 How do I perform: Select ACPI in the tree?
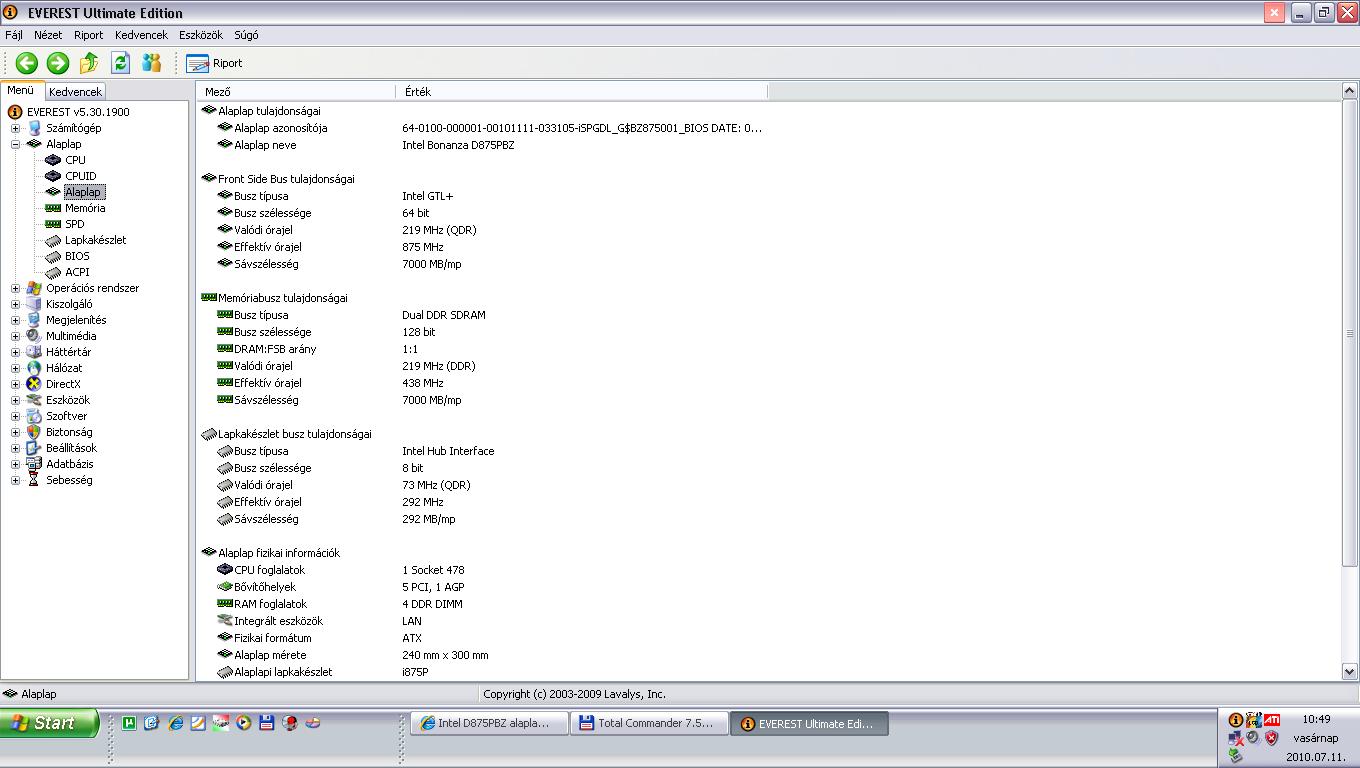[77, 272]
